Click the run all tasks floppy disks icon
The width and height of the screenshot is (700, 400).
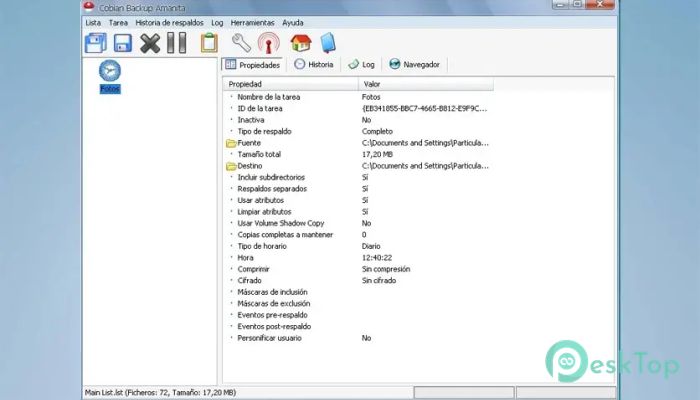[96, 43]
